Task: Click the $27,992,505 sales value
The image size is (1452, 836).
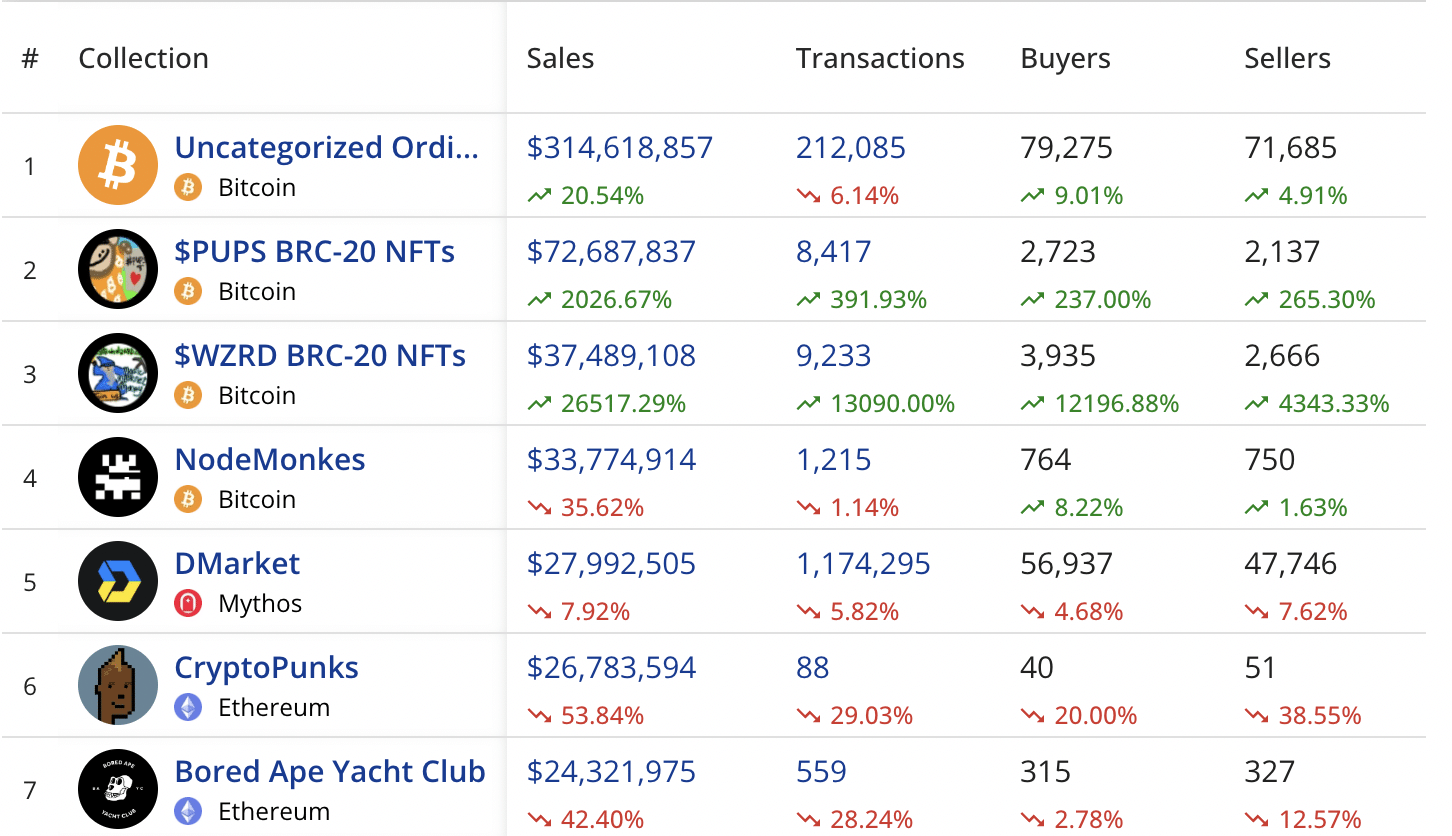Action: [611, 564]
